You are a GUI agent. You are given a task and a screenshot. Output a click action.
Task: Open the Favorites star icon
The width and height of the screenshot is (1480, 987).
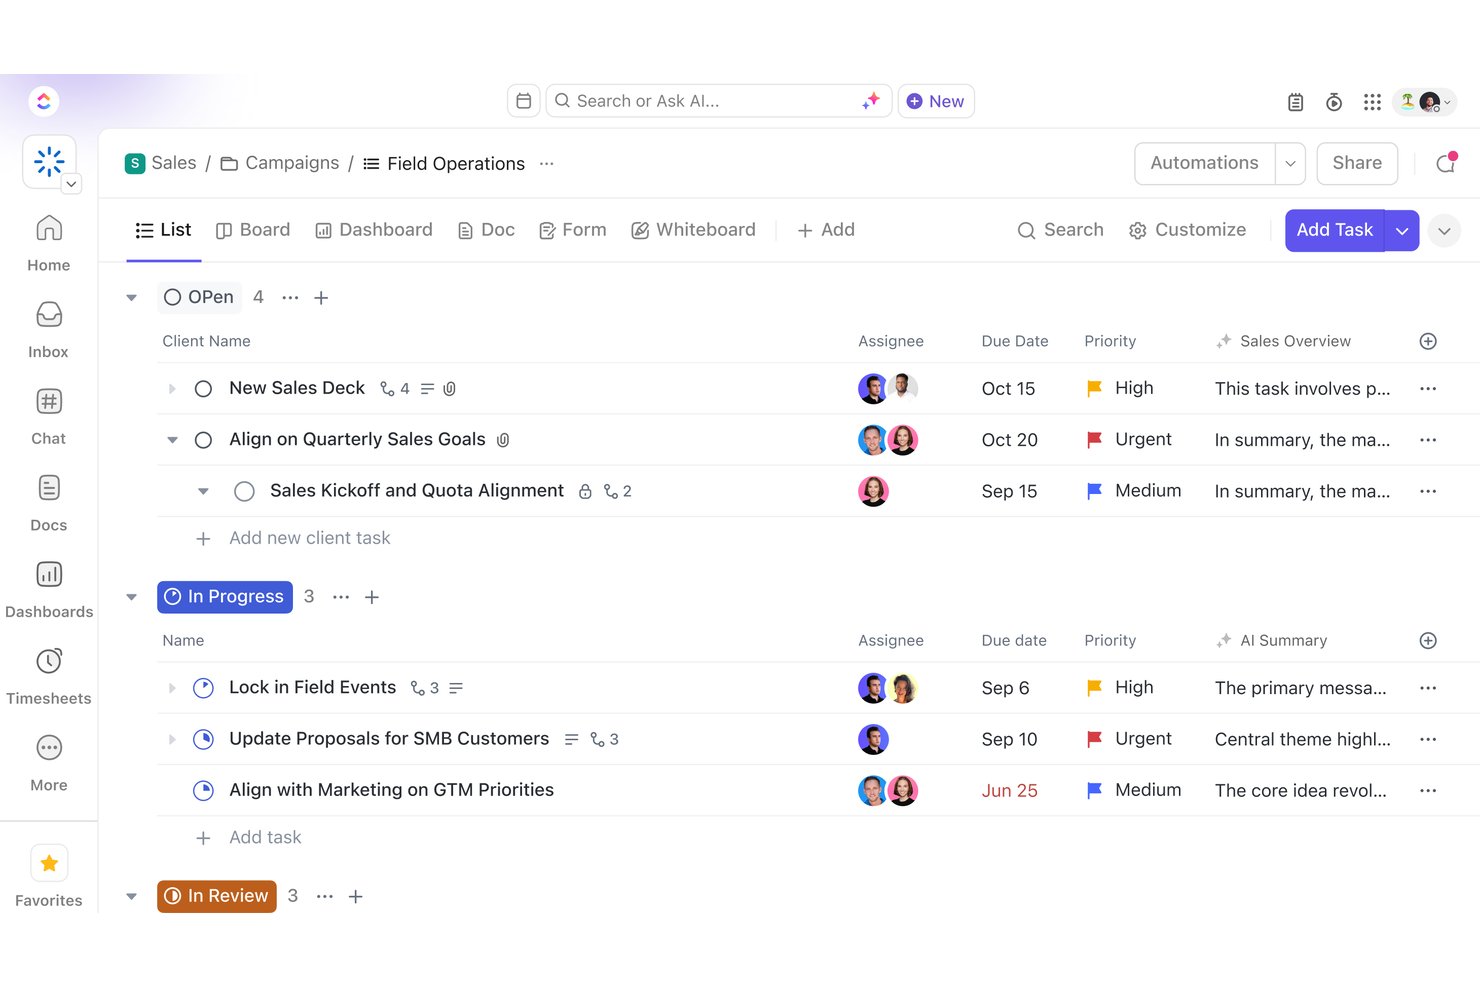click(49, 863)
